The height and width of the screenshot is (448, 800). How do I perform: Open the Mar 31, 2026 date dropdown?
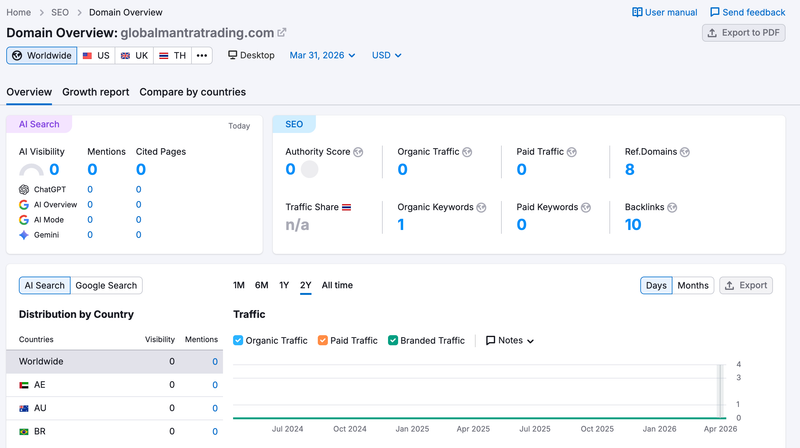coord(322,55)
